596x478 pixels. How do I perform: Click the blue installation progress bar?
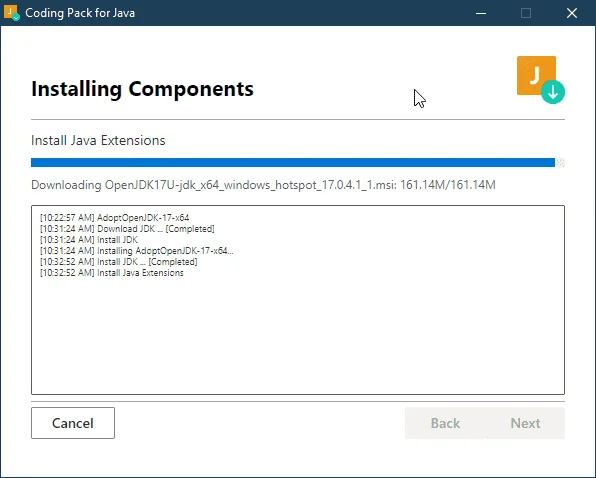(293, 163)
